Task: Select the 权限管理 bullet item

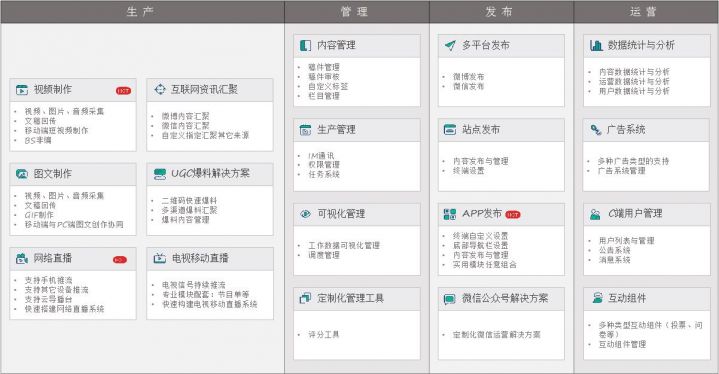Action: click(324, 165)
